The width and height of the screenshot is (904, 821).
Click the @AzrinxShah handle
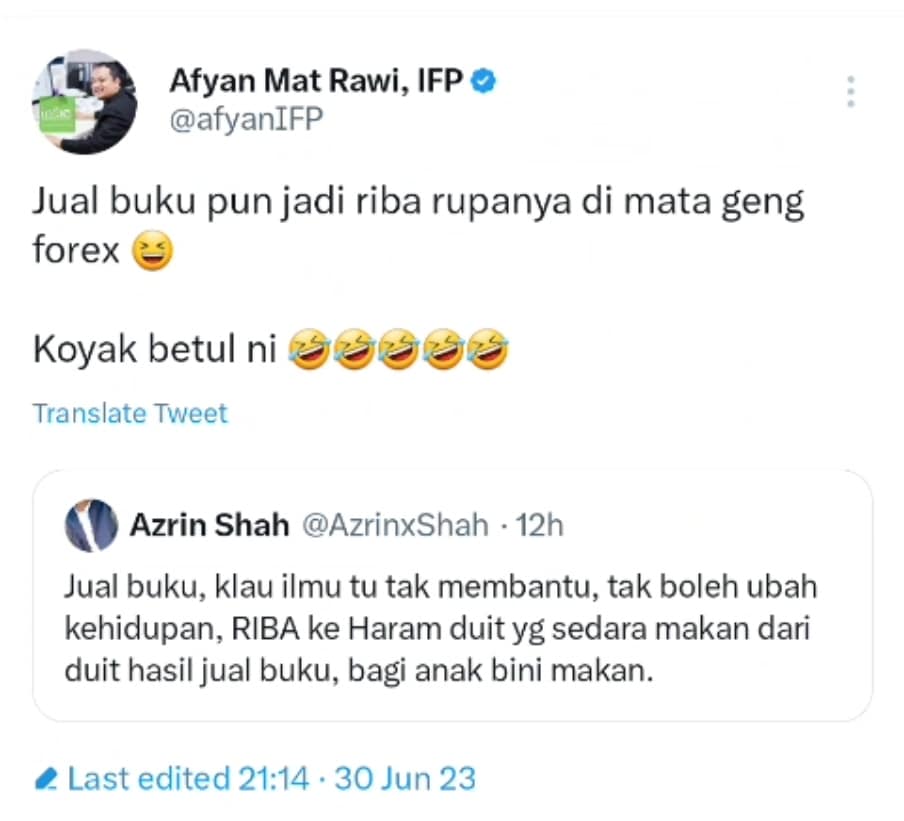(396, 525)
